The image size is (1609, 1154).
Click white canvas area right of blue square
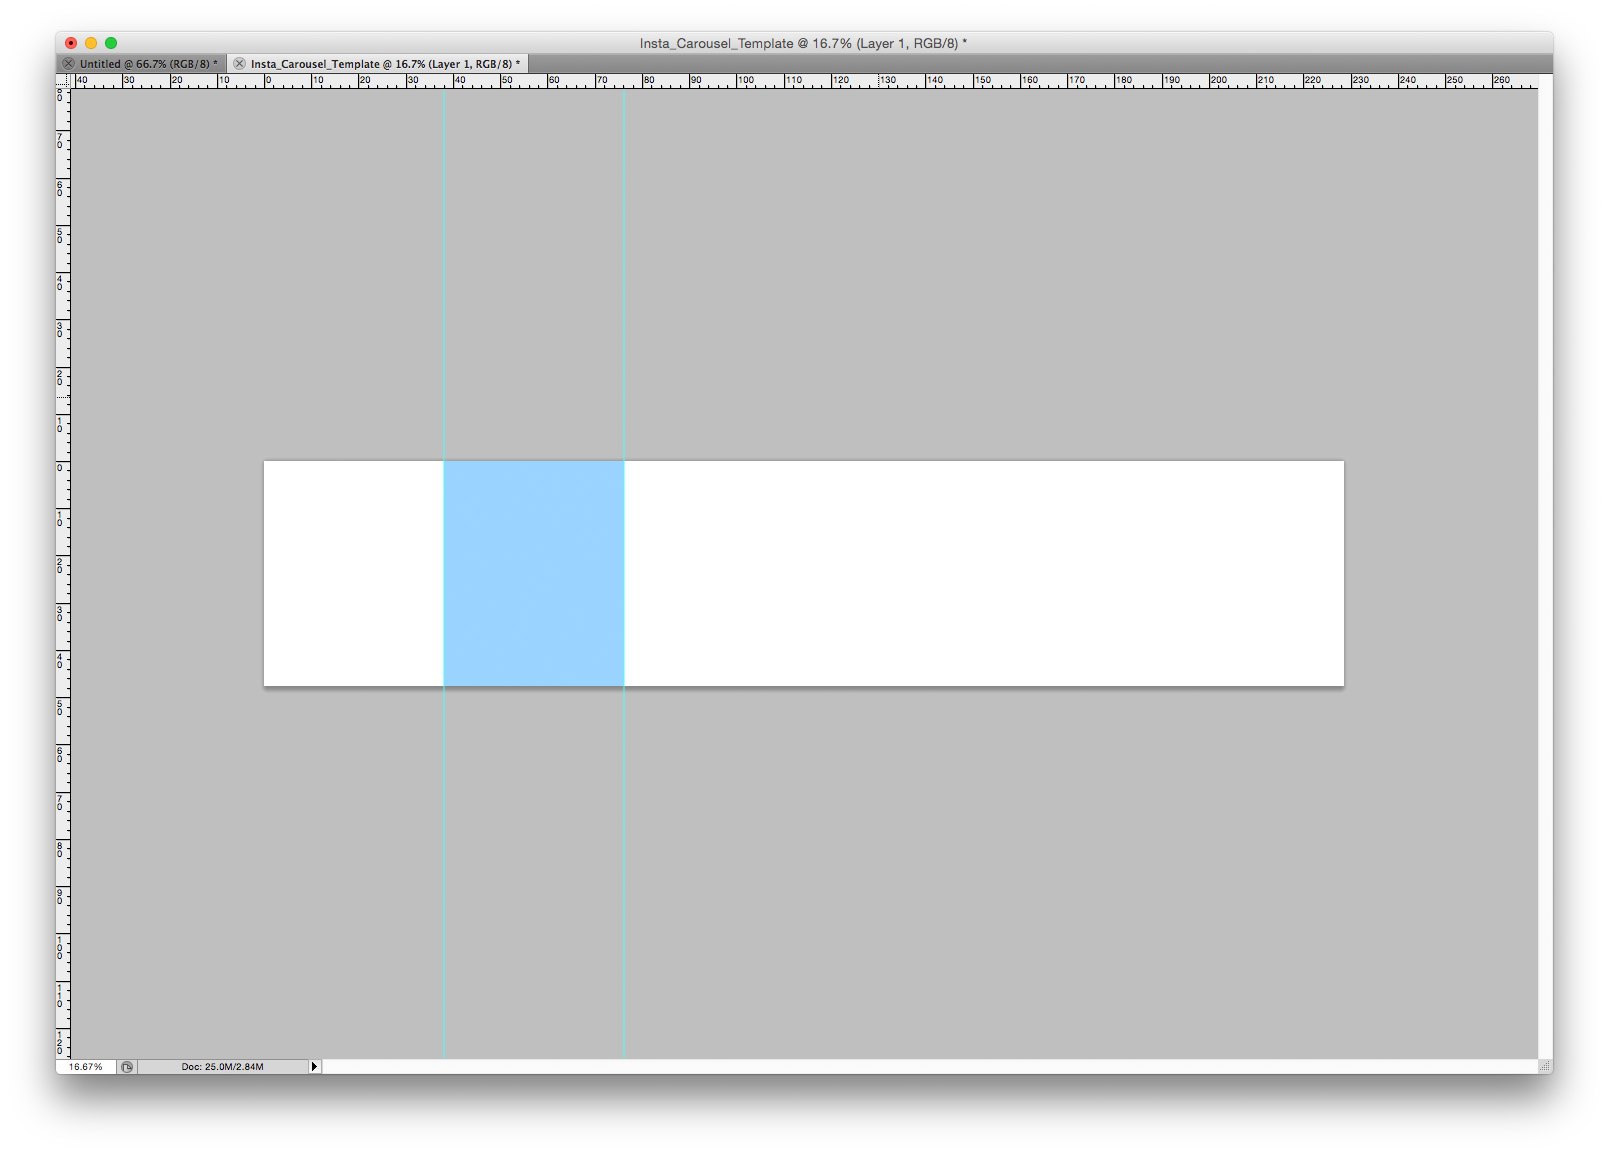pyautogui.click(x=980, y=573)
